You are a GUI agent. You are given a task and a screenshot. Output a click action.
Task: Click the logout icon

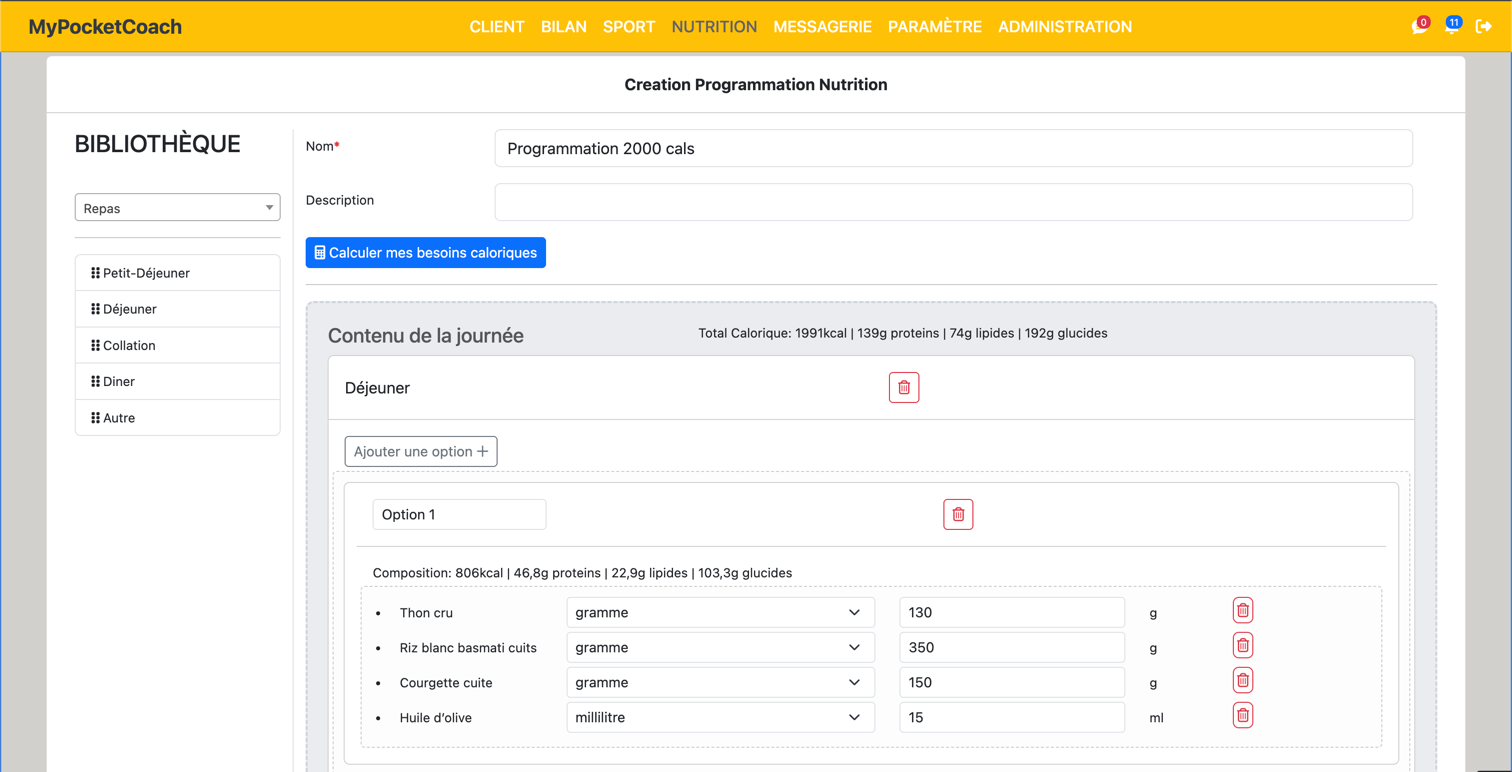tap(1484, 27)
